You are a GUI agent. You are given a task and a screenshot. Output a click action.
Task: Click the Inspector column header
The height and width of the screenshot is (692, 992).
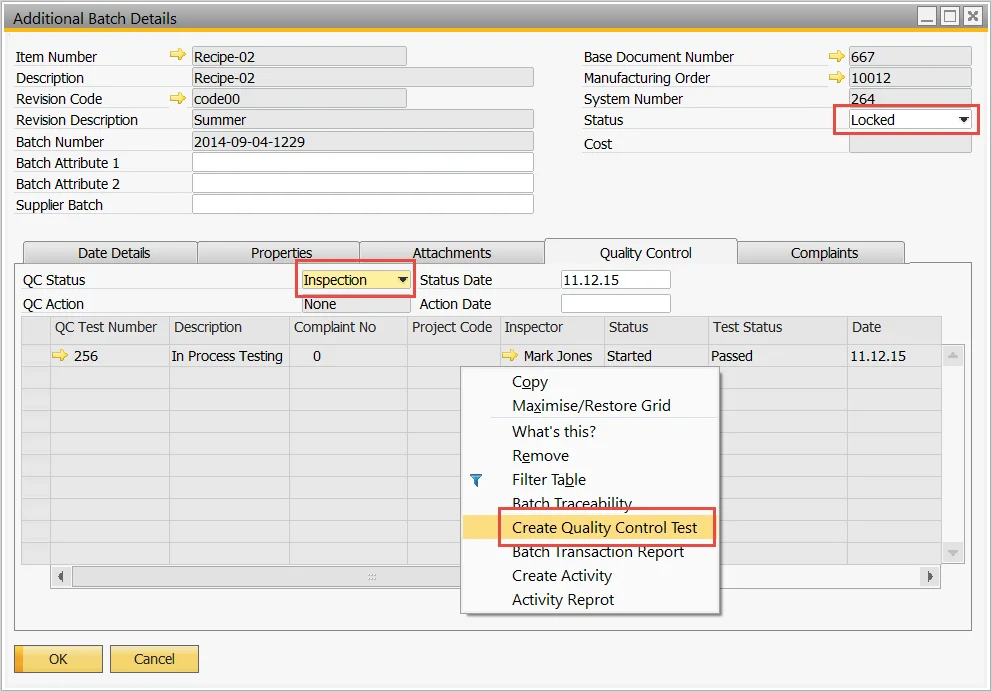(x=552, y=327)
